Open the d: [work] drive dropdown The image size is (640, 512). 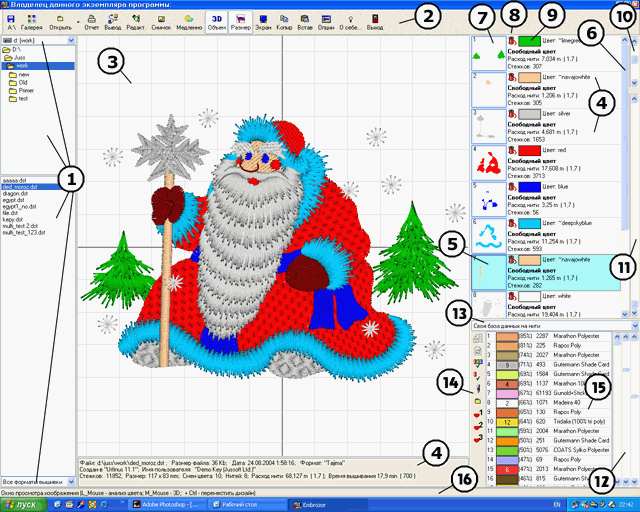[71, 40]
